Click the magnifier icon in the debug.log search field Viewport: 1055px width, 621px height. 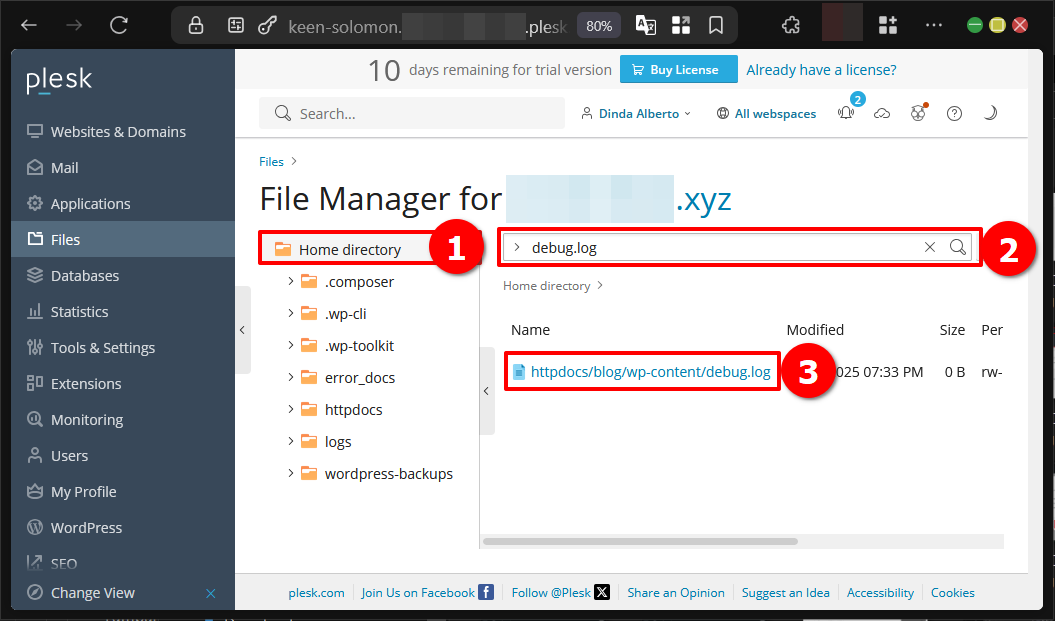pyautogui.click(x=957, y=246)
